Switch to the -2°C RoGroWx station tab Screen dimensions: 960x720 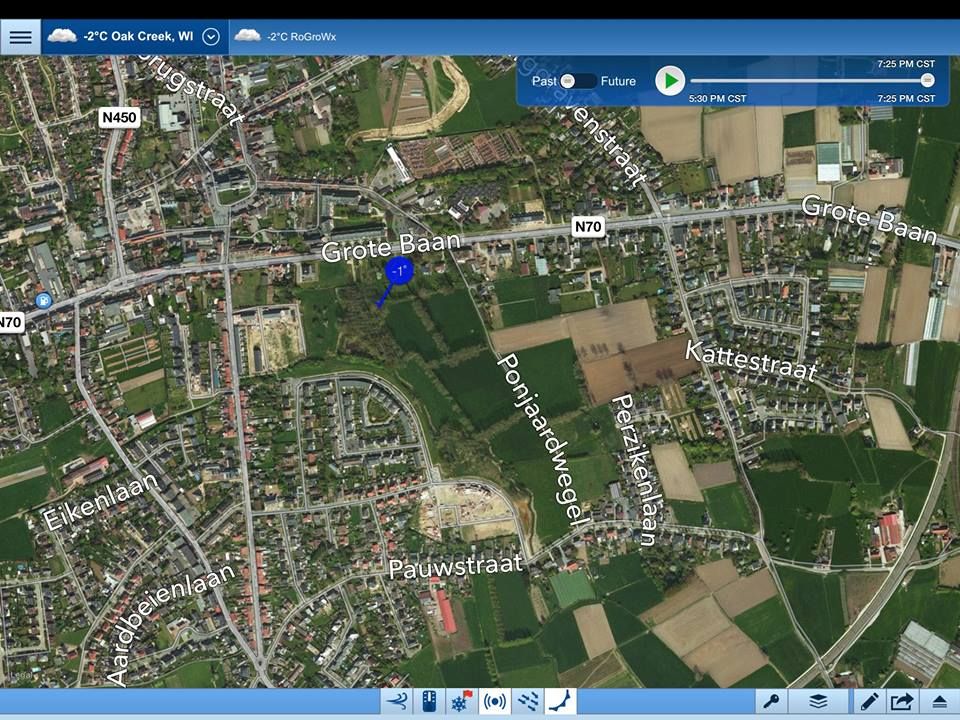286,37
